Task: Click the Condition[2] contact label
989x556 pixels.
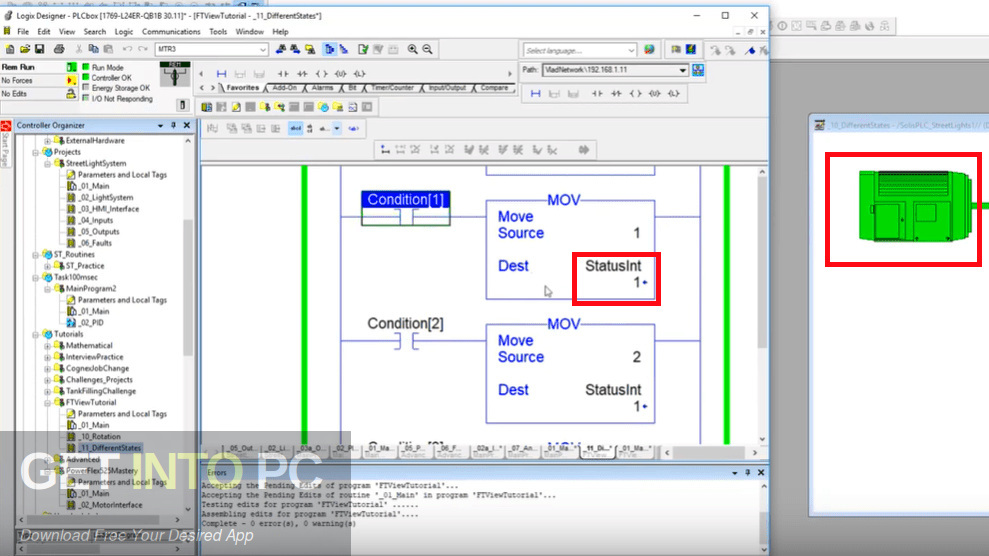Action: (x=406, y=323)
